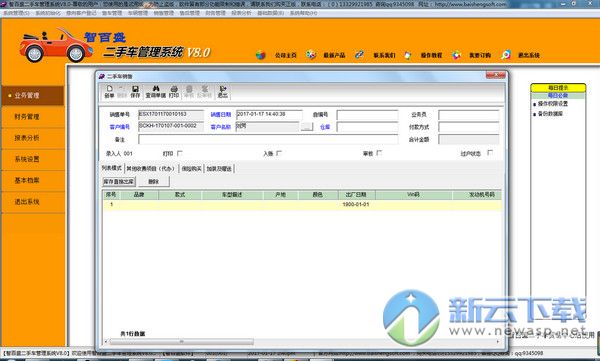Click the 备注 input field

point(268,139)
